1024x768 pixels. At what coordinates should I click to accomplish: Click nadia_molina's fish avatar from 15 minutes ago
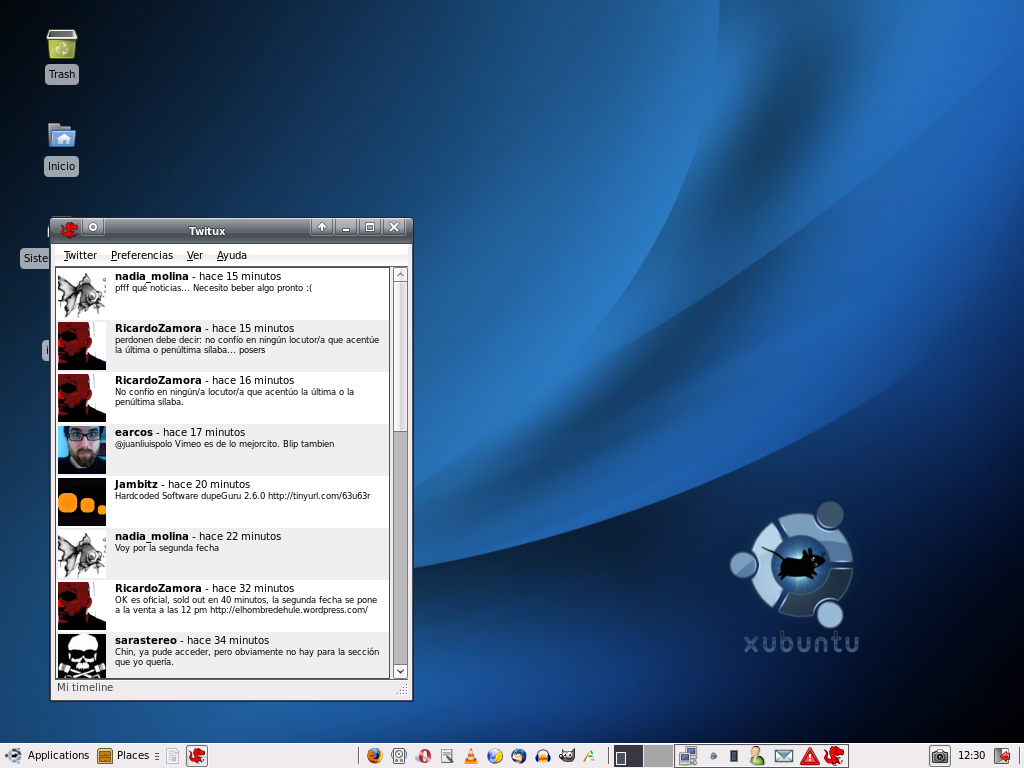pos(82,294)
